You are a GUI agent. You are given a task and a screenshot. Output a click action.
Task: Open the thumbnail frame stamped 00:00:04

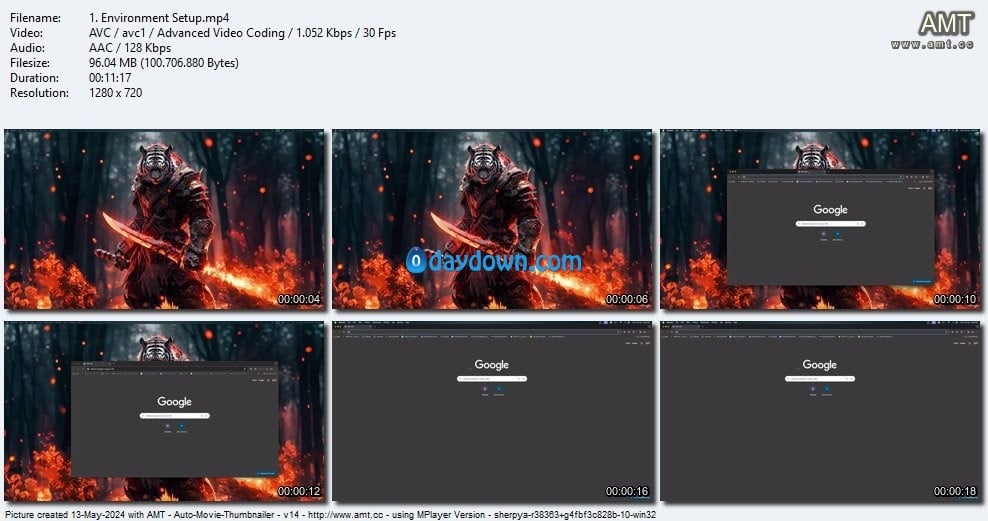164,219
